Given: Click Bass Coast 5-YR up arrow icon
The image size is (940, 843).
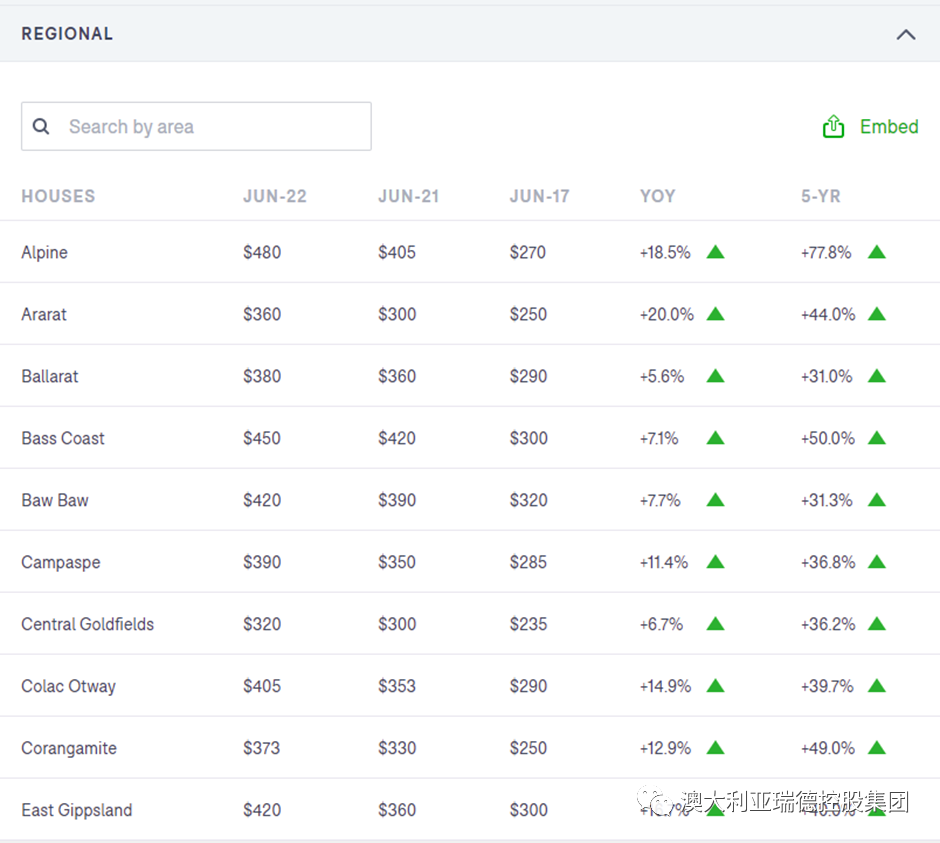Looking at the screenshot, I should coord(877,438).
